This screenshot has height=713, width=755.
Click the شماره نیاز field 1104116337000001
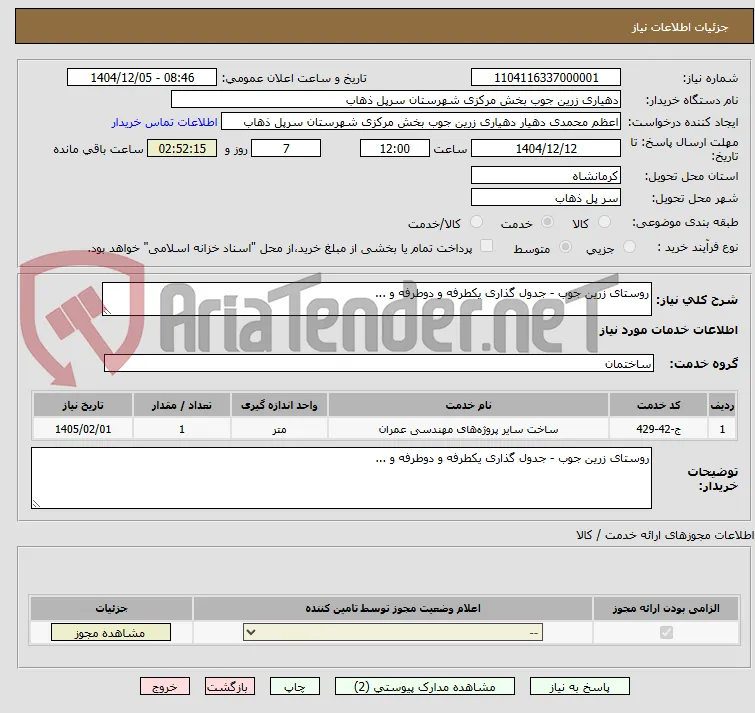click(546, 78)
